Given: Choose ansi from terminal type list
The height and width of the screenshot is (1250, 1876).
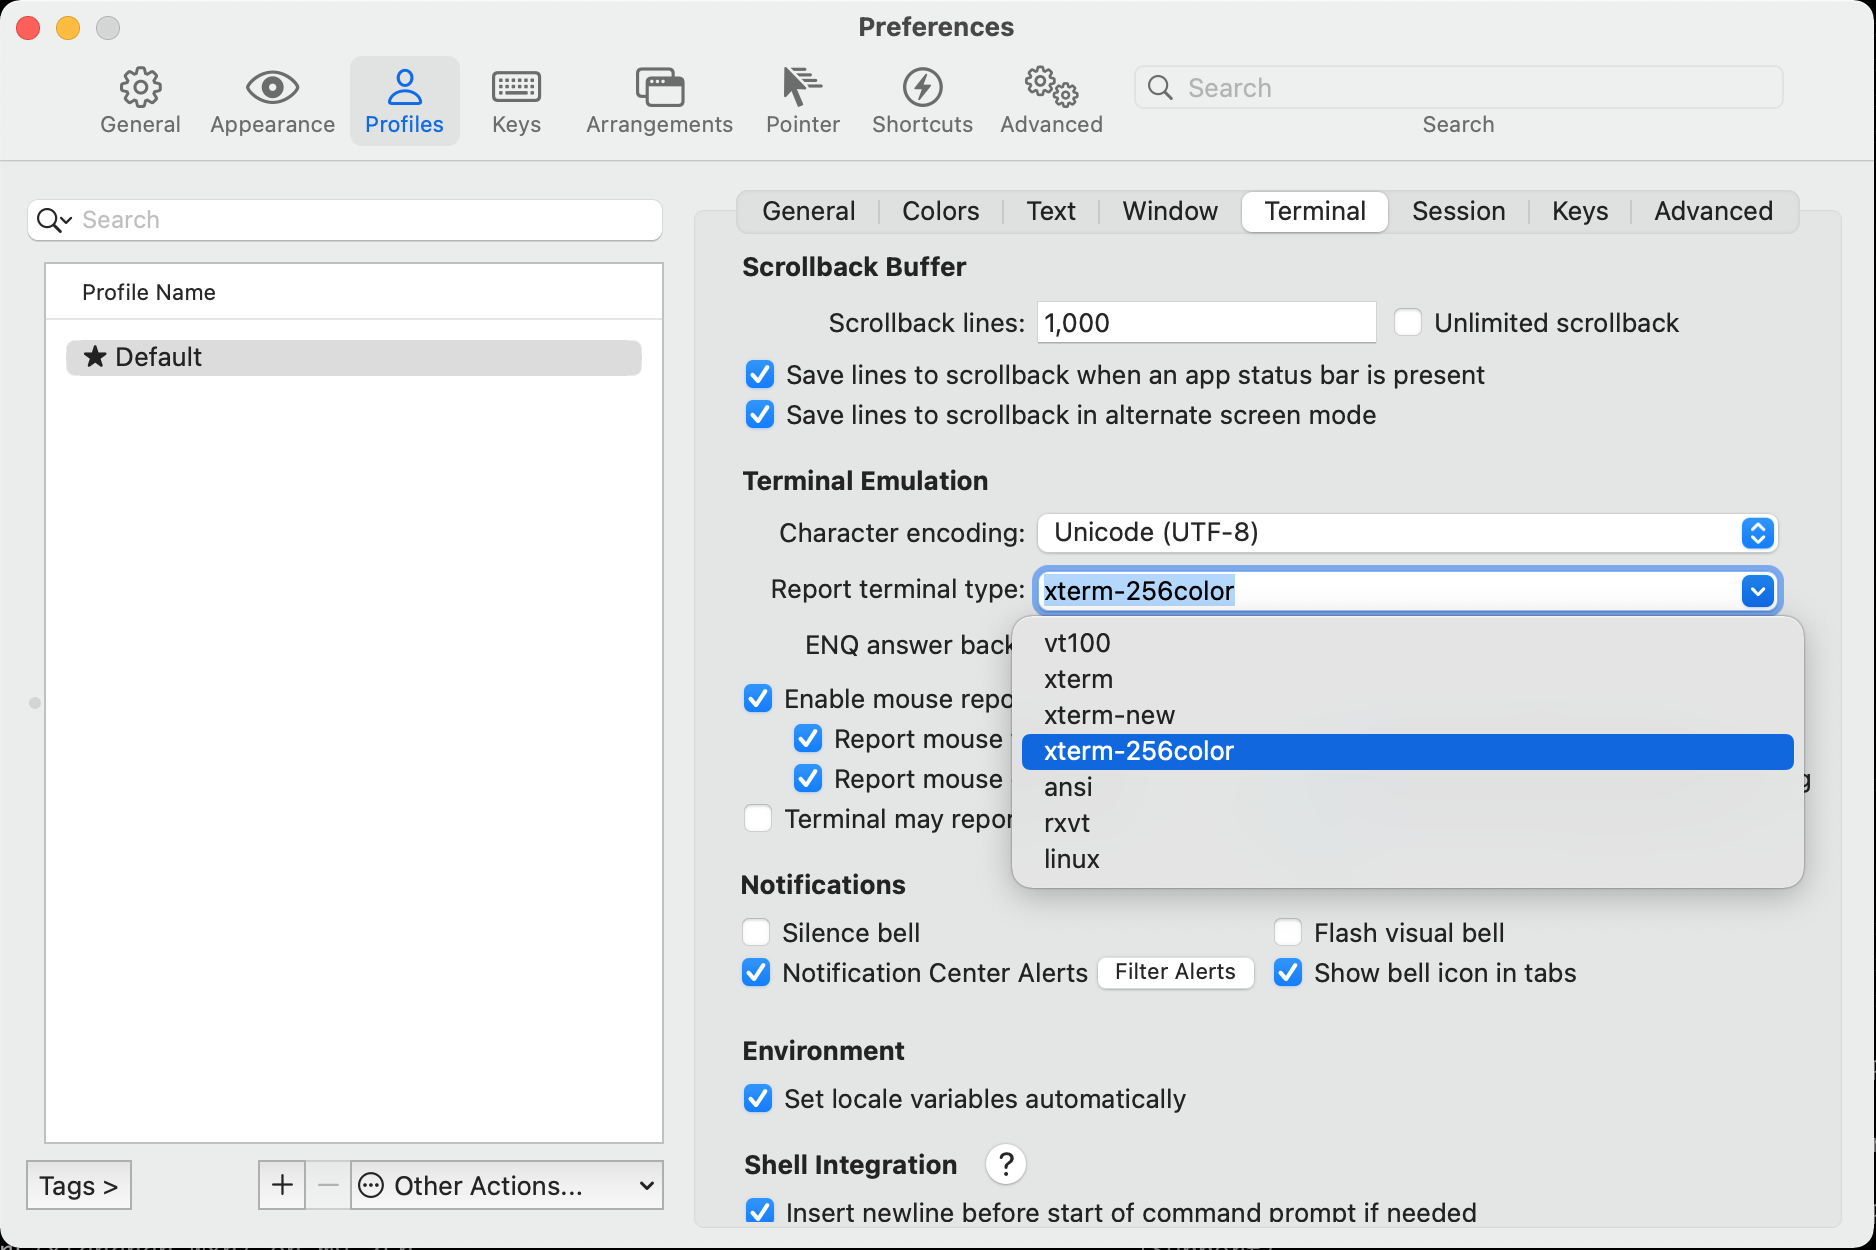Looking at the screenshot, I should click(x=1407, y=787).
